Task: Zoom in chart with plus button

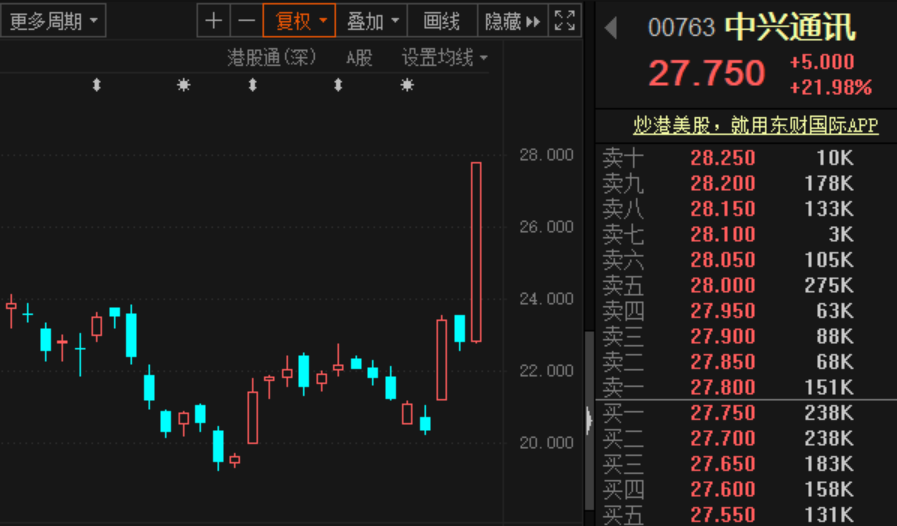Action: pyautogui.click(x=213, y=21)
